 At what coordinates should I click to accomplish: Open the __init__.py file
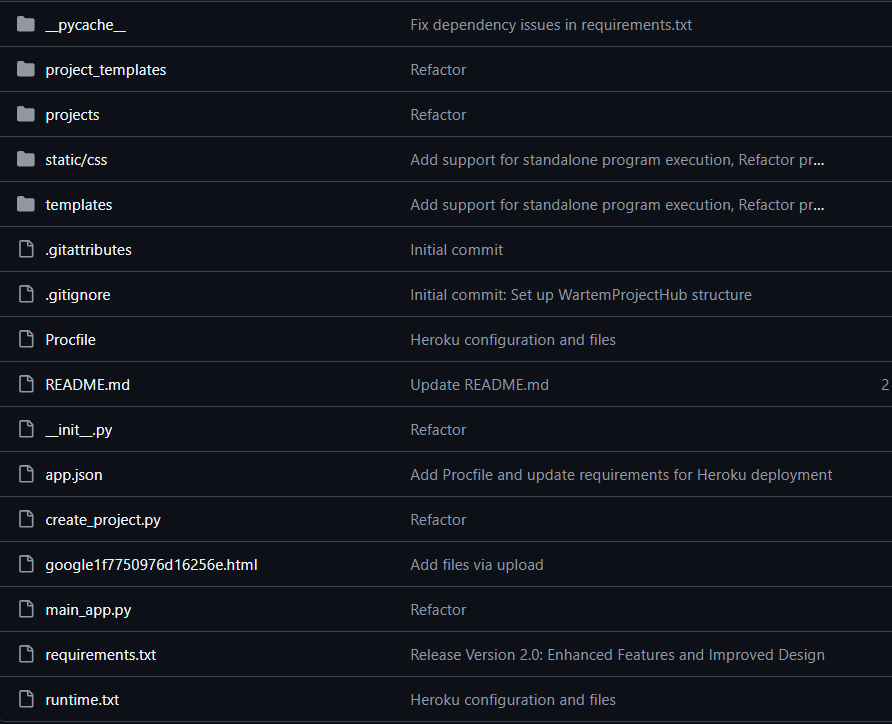coord(78,429)
